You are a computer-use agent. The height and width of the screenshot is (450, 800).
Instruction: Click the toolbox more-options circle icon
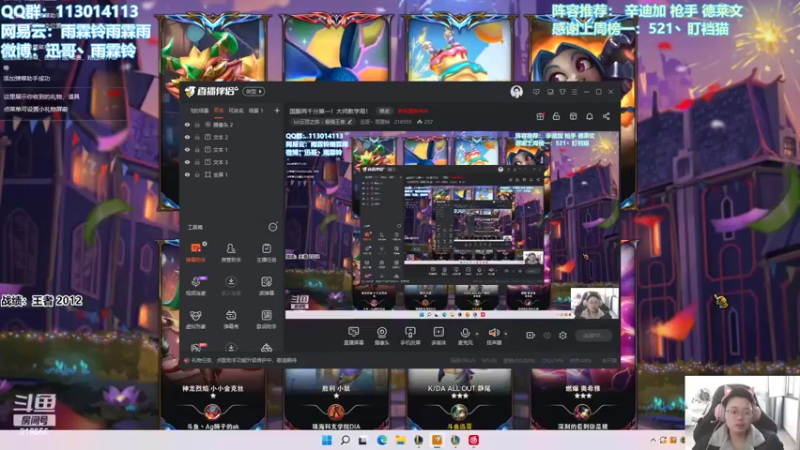273,227
